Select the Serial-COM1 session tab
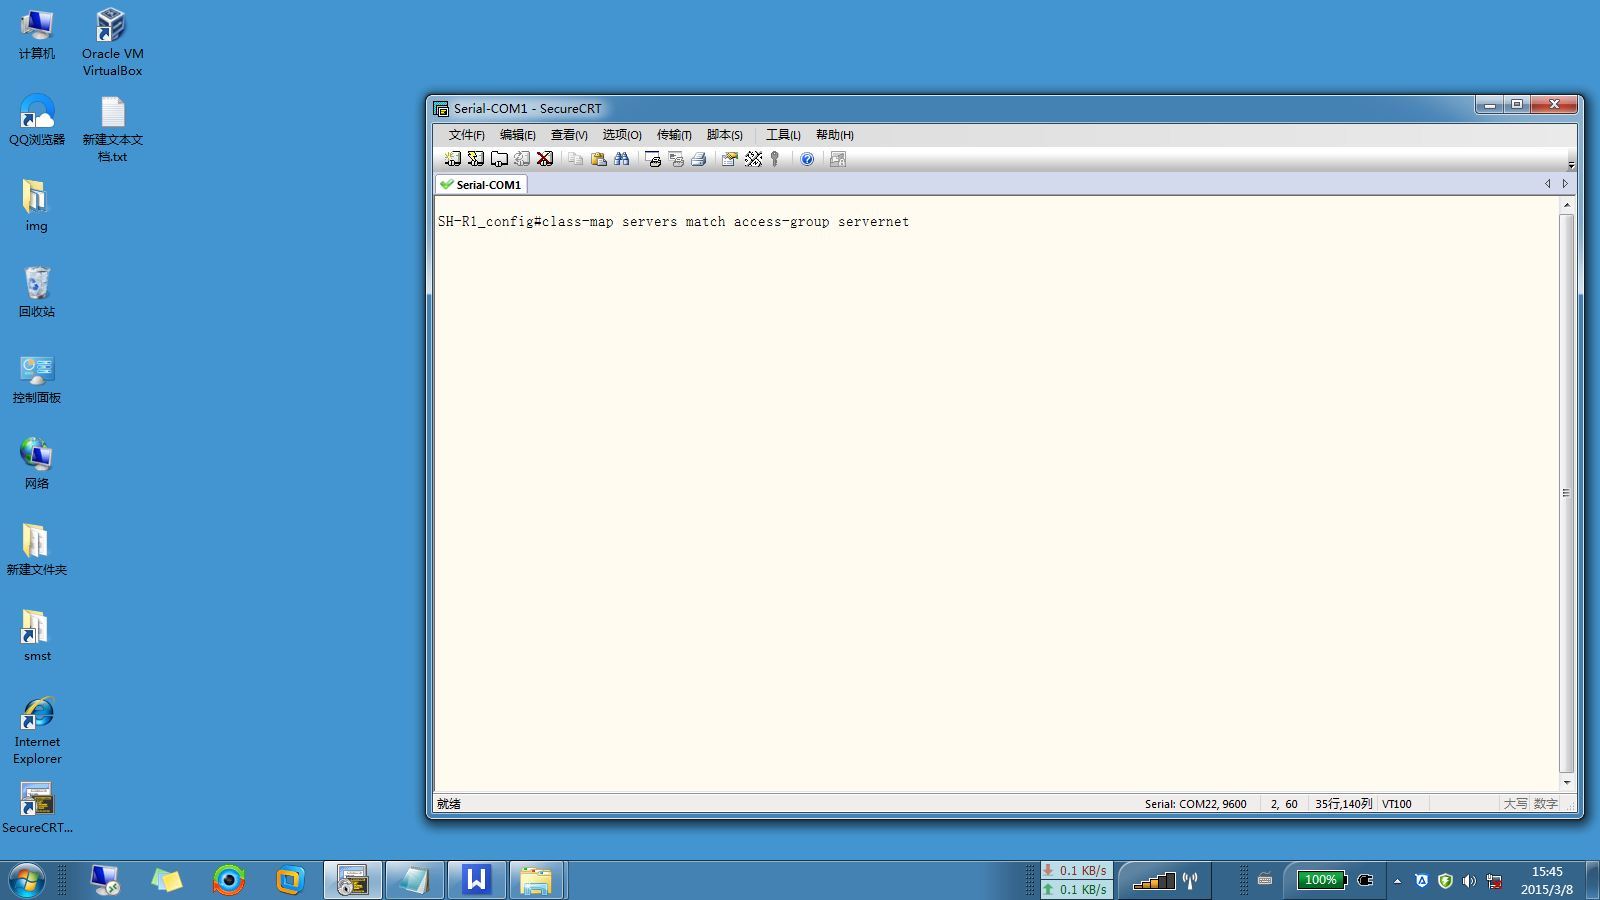The width and height of the screenshot is (1600, 900). click(481, 185)
